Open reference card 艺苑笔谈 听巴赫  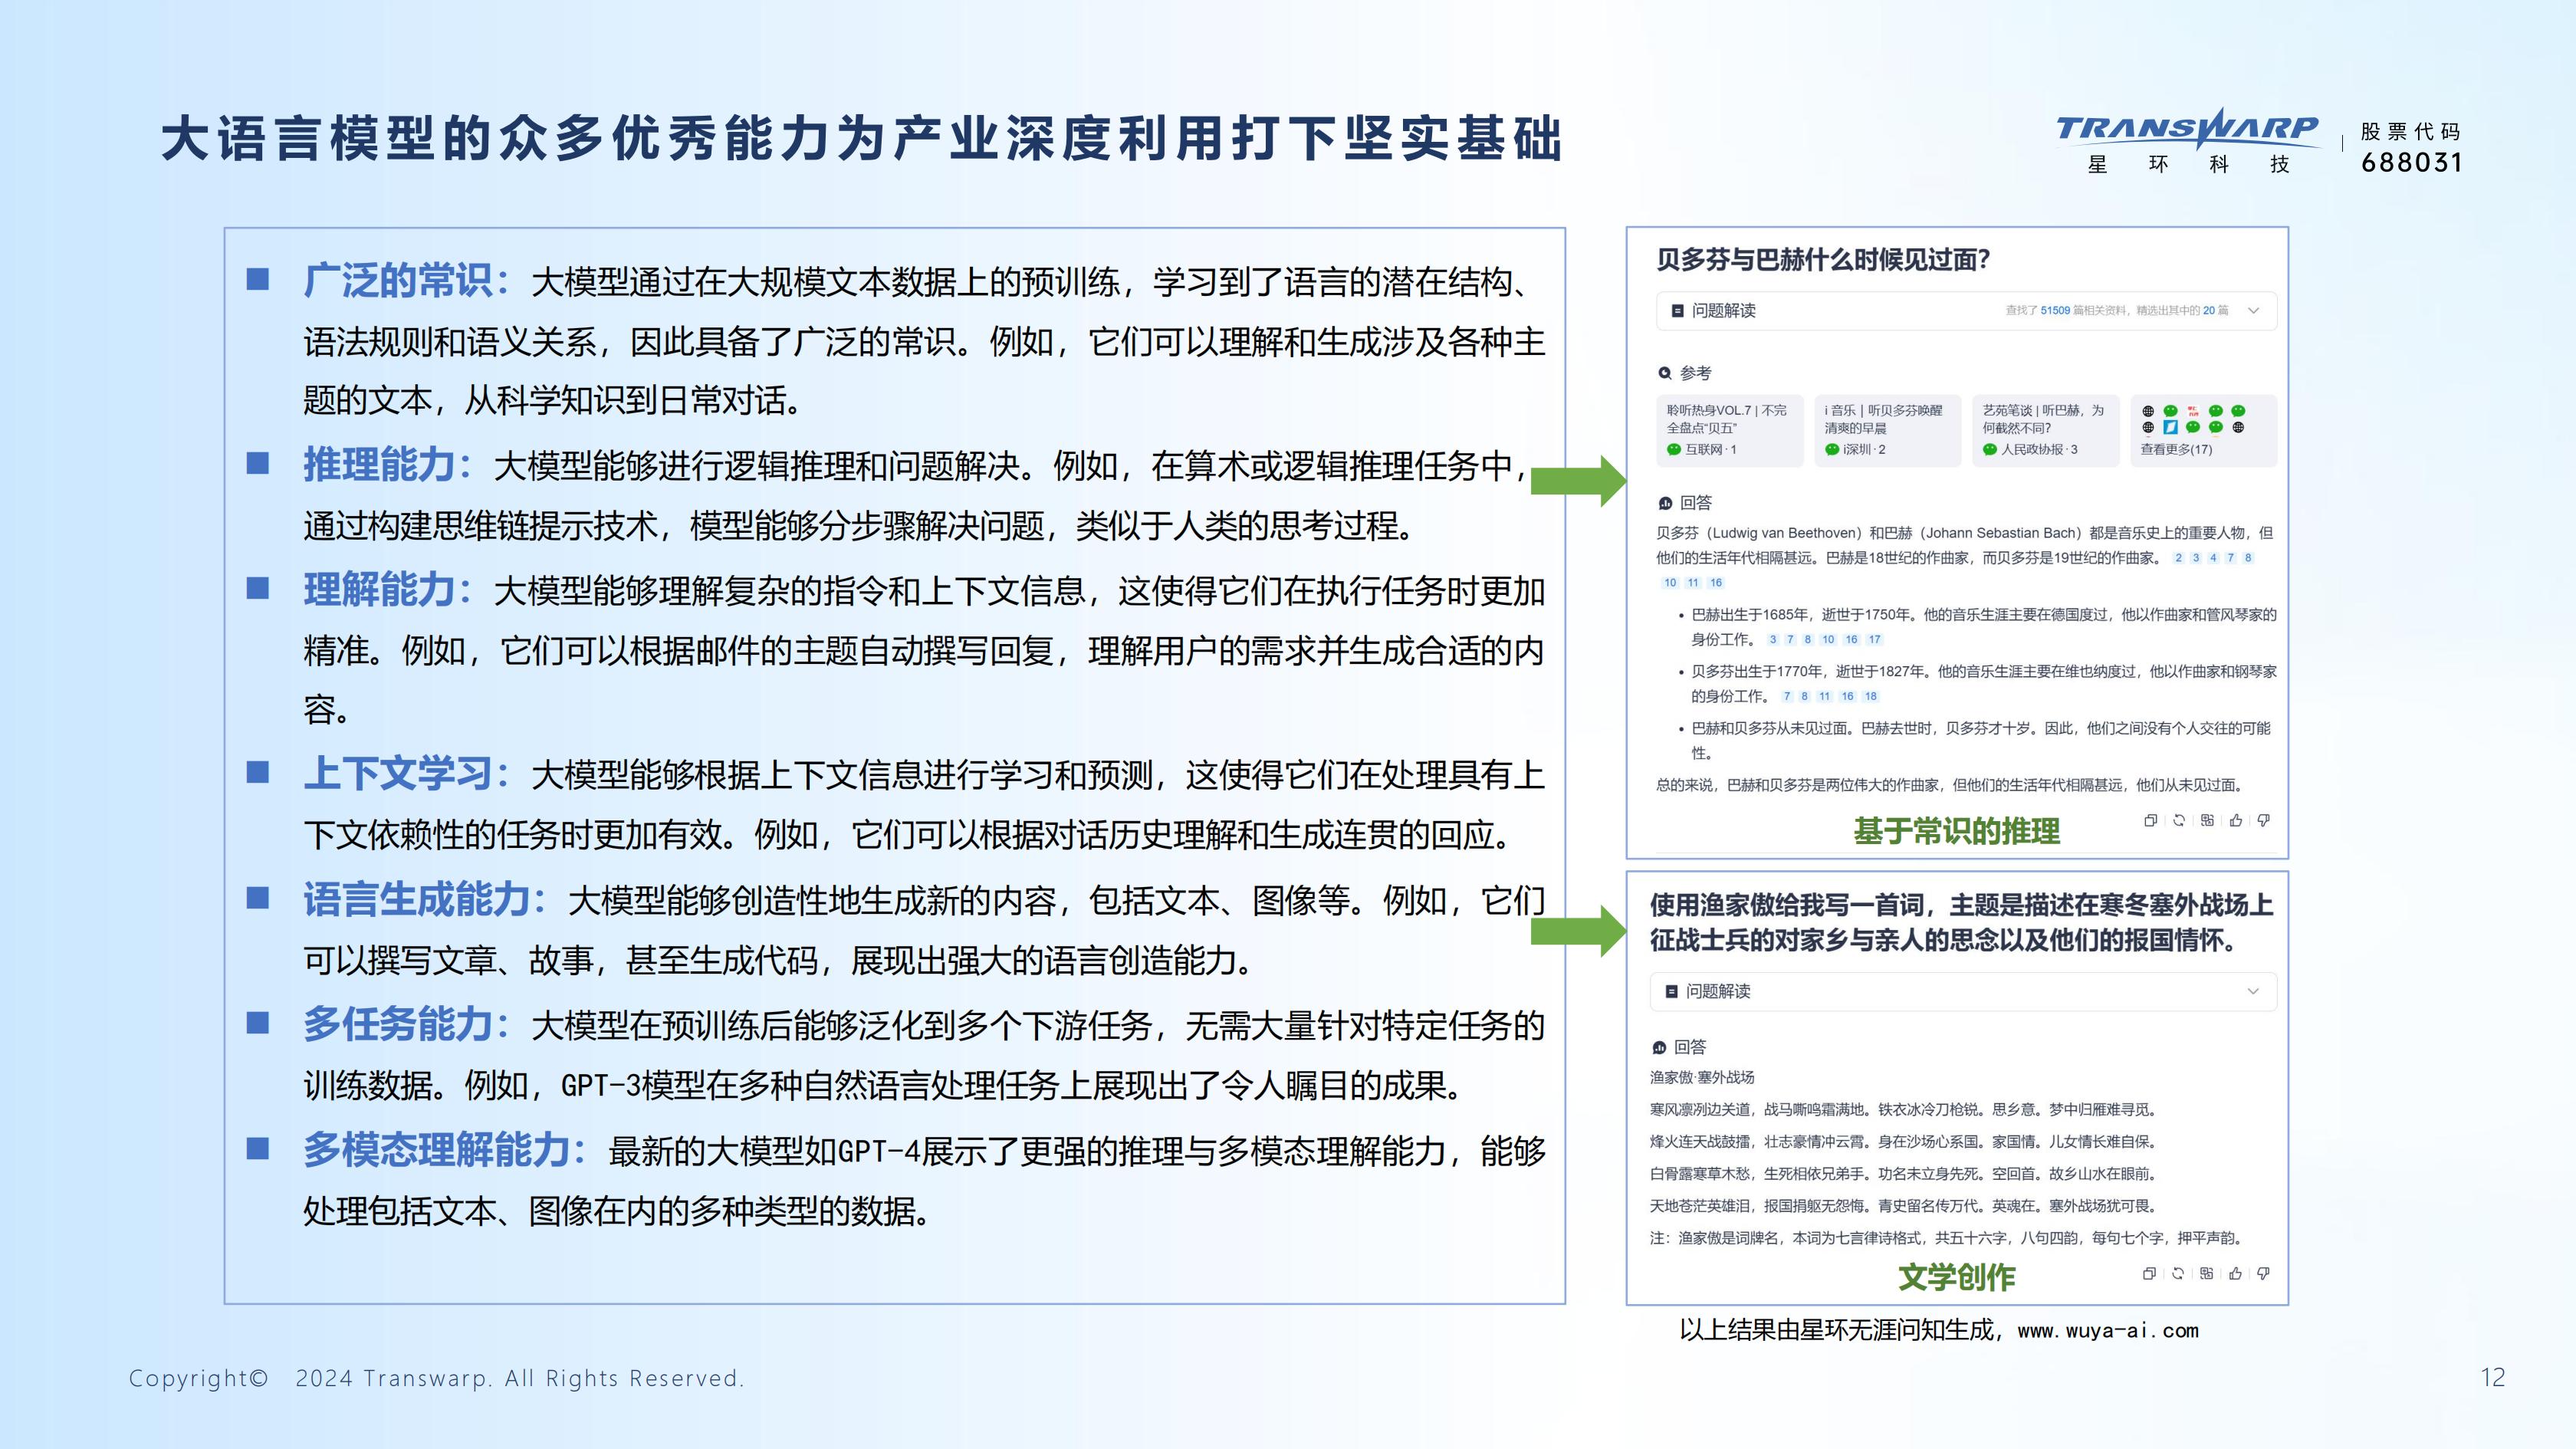click(x=2046, y=430)
